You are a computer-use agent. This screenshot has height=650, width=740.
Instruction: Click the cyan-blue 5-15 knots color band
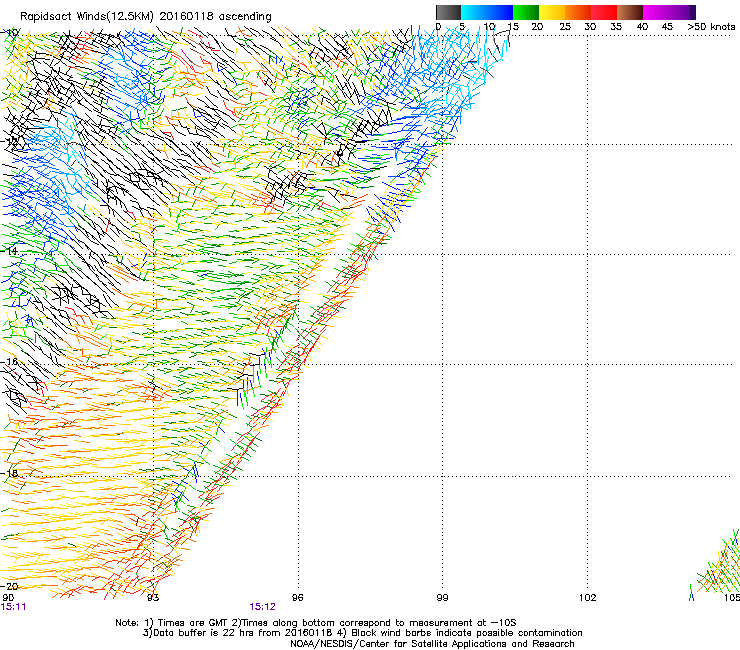487,12
